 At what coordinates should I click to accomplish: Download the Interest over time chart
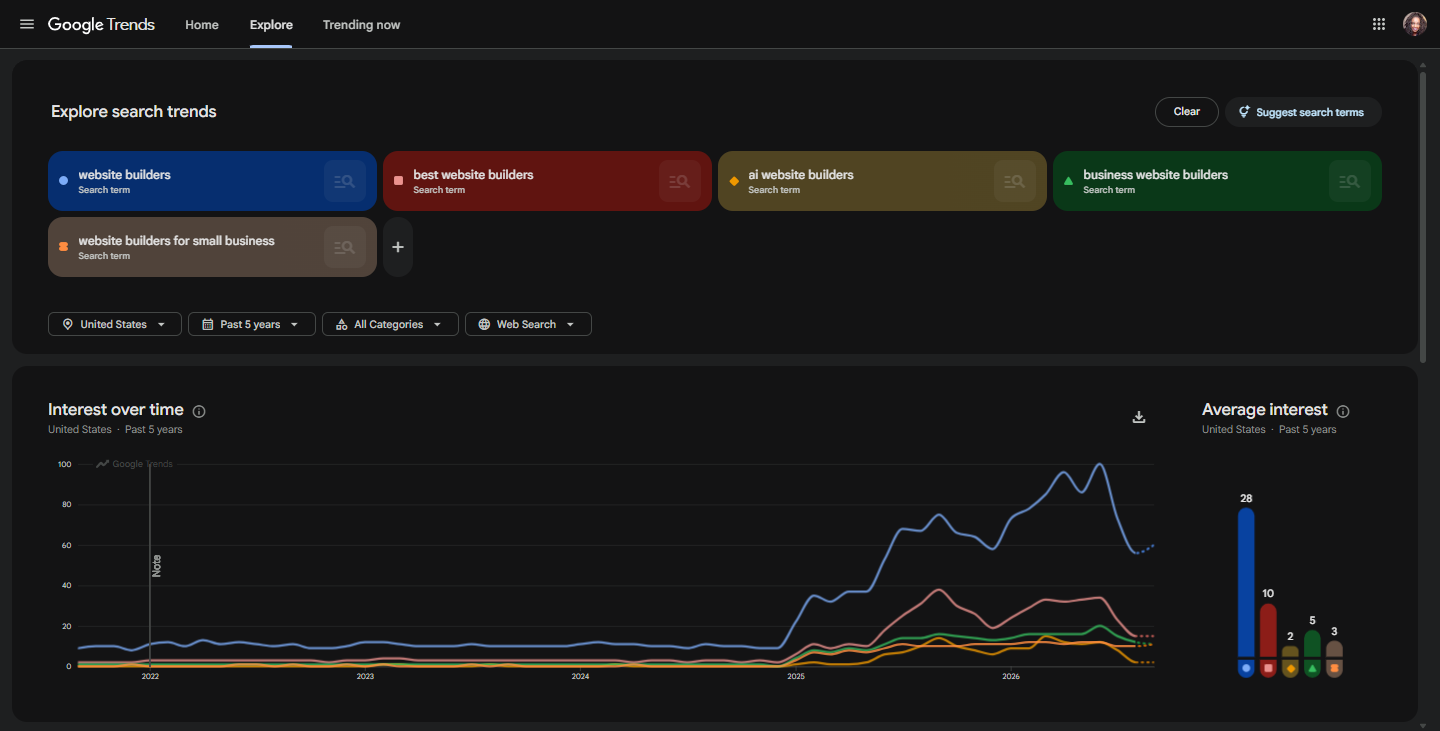tap(1138, 417)
